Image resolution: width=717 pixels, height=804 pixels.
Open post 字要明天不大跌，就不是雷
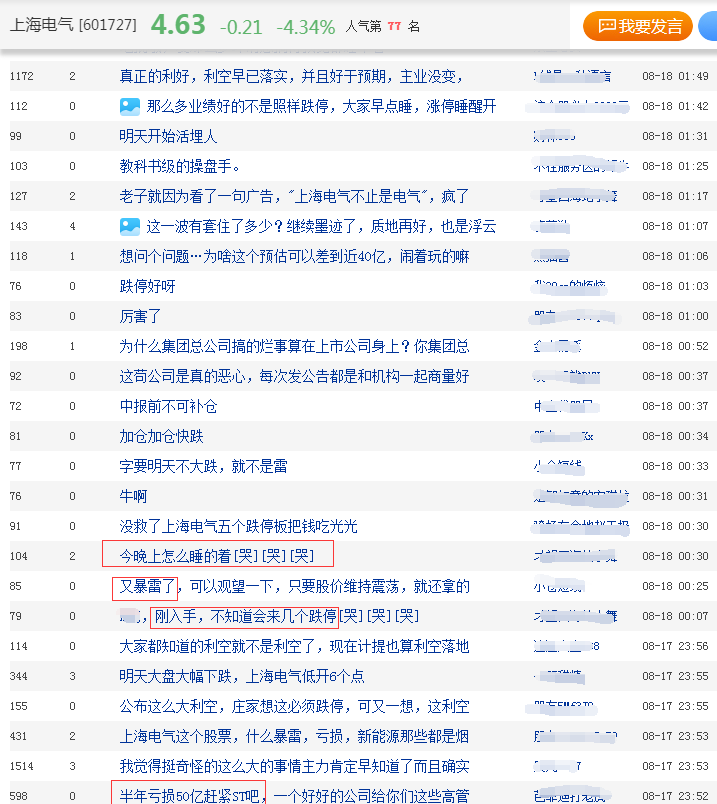click(x=204, y=467)
